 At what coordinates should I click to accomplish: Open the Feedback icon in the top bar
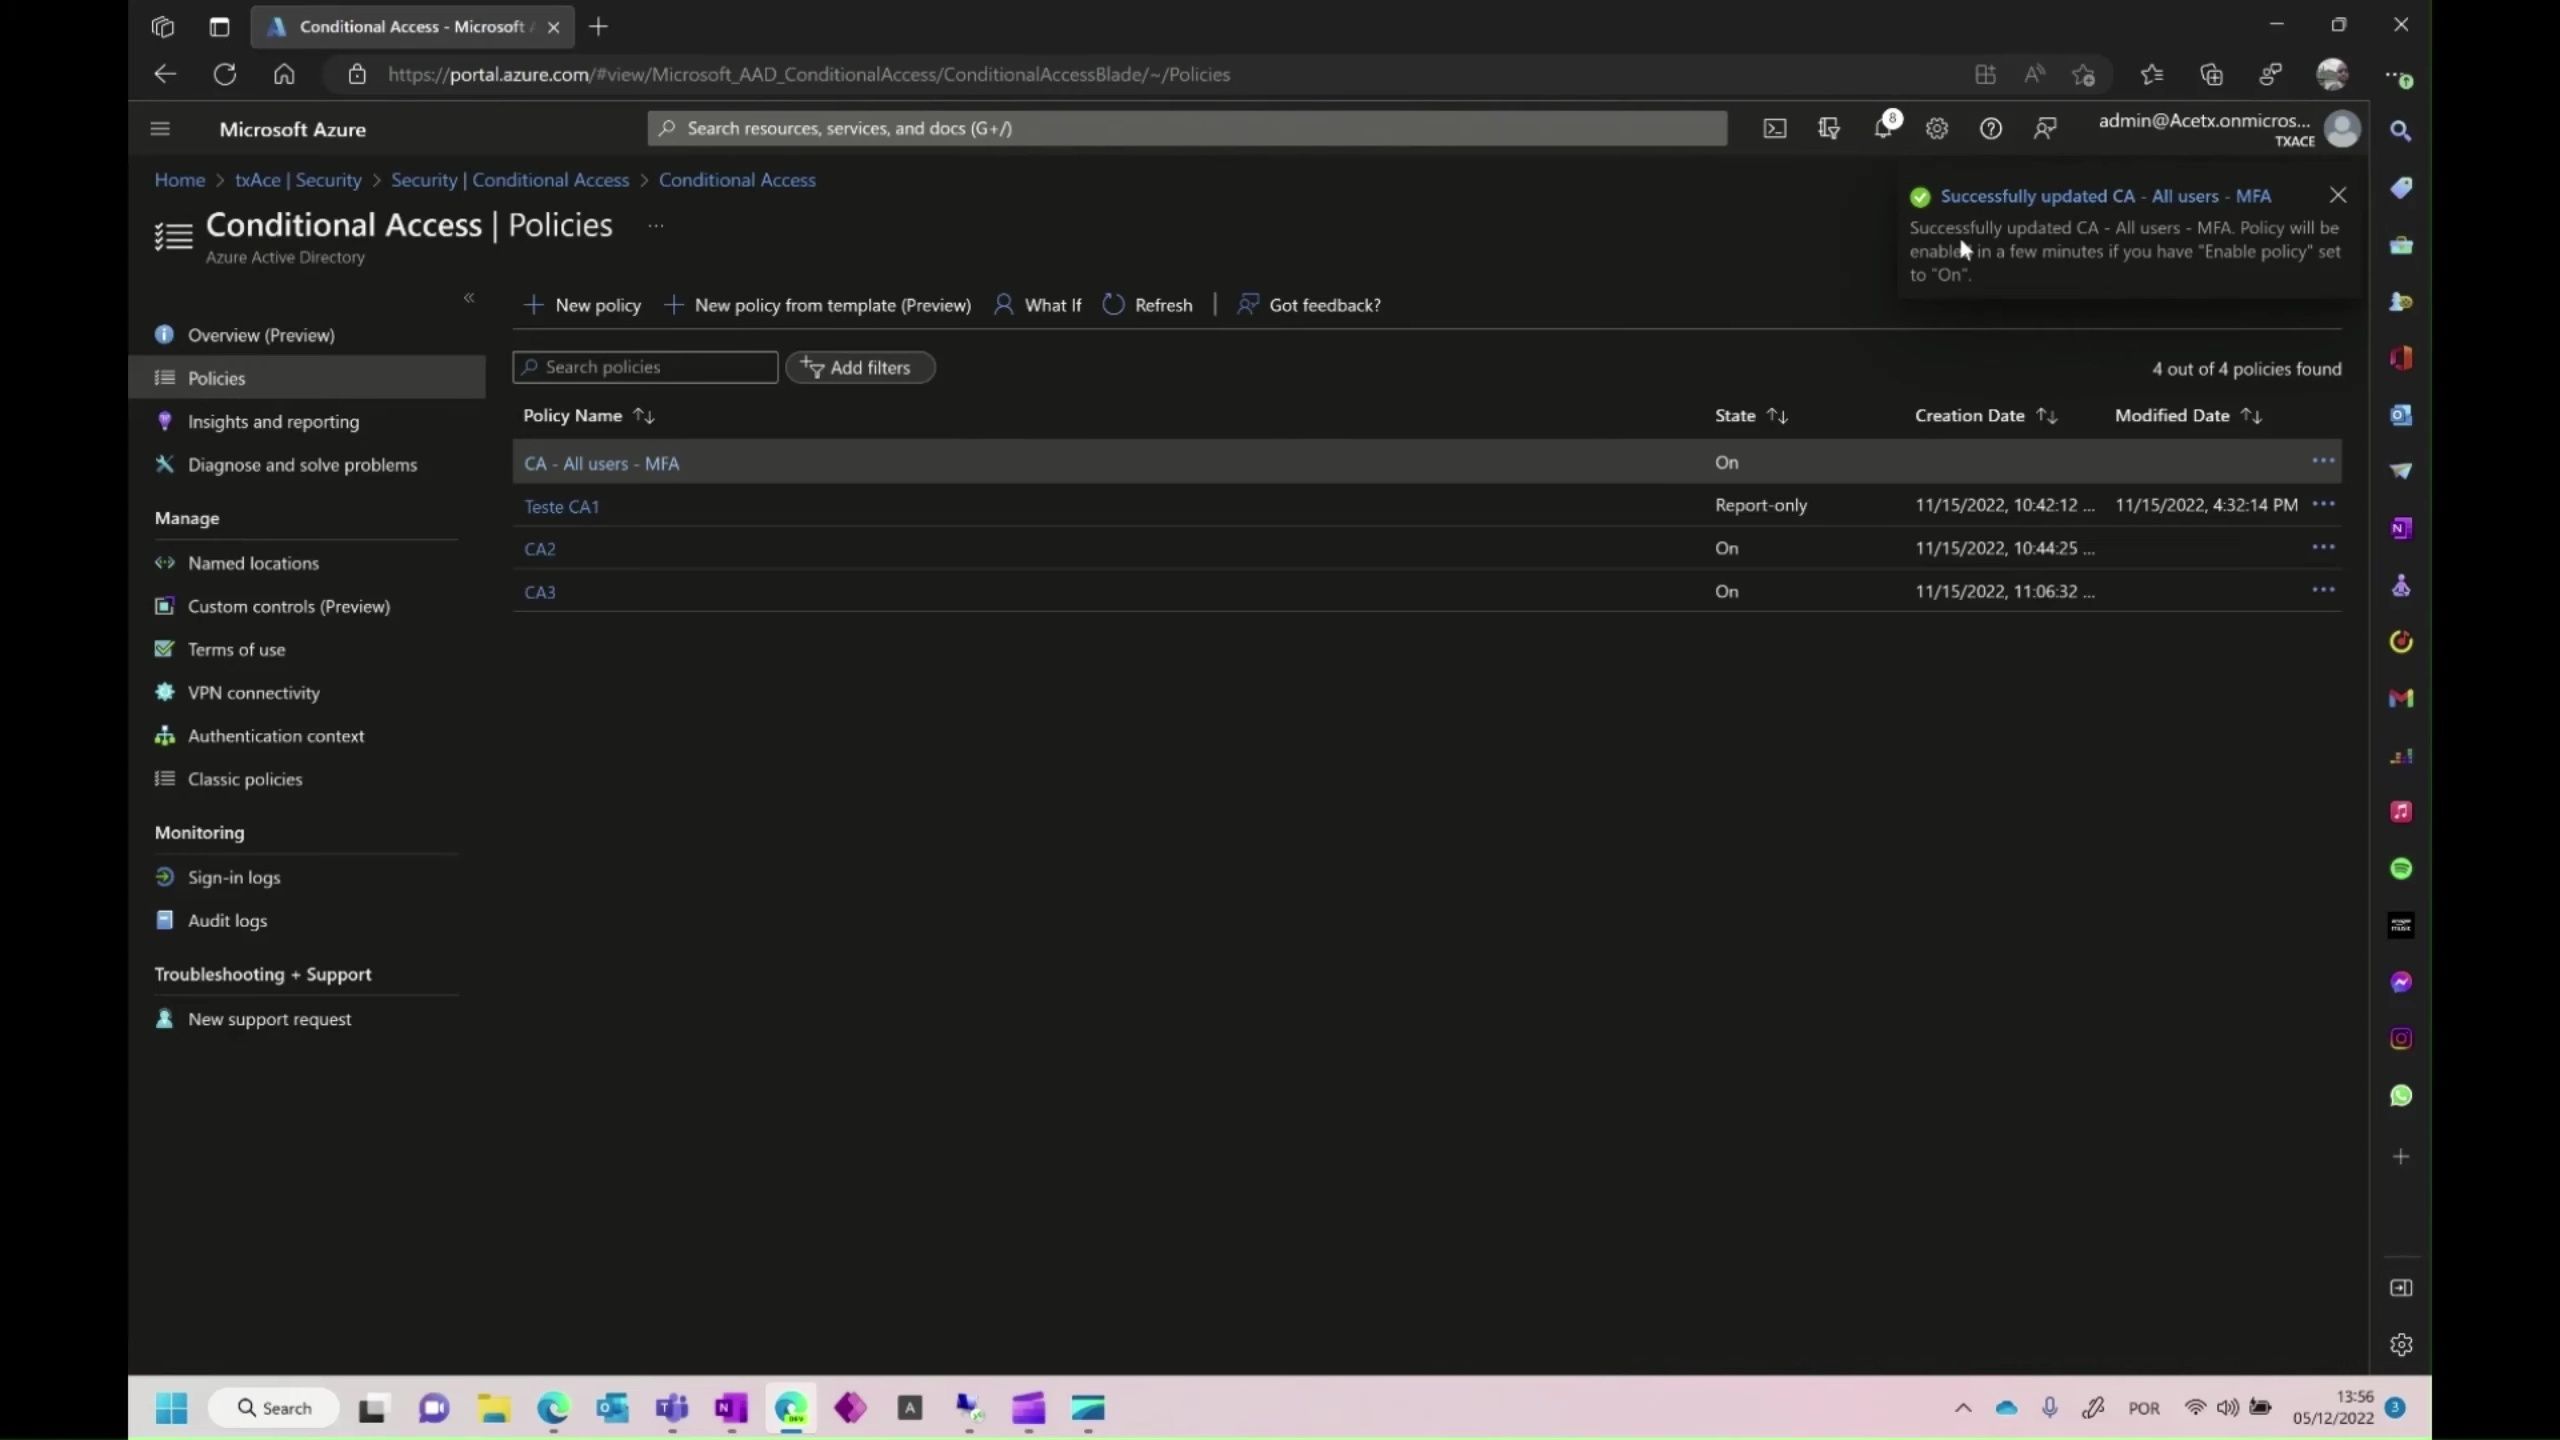[x=2045, y=129]
